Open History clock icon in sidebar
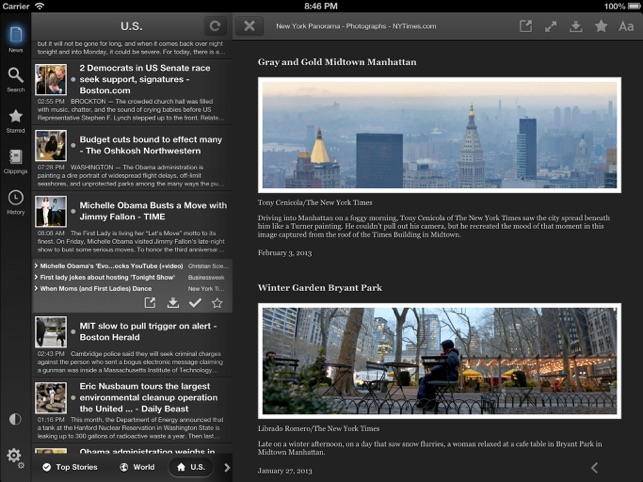 point(16,202)
